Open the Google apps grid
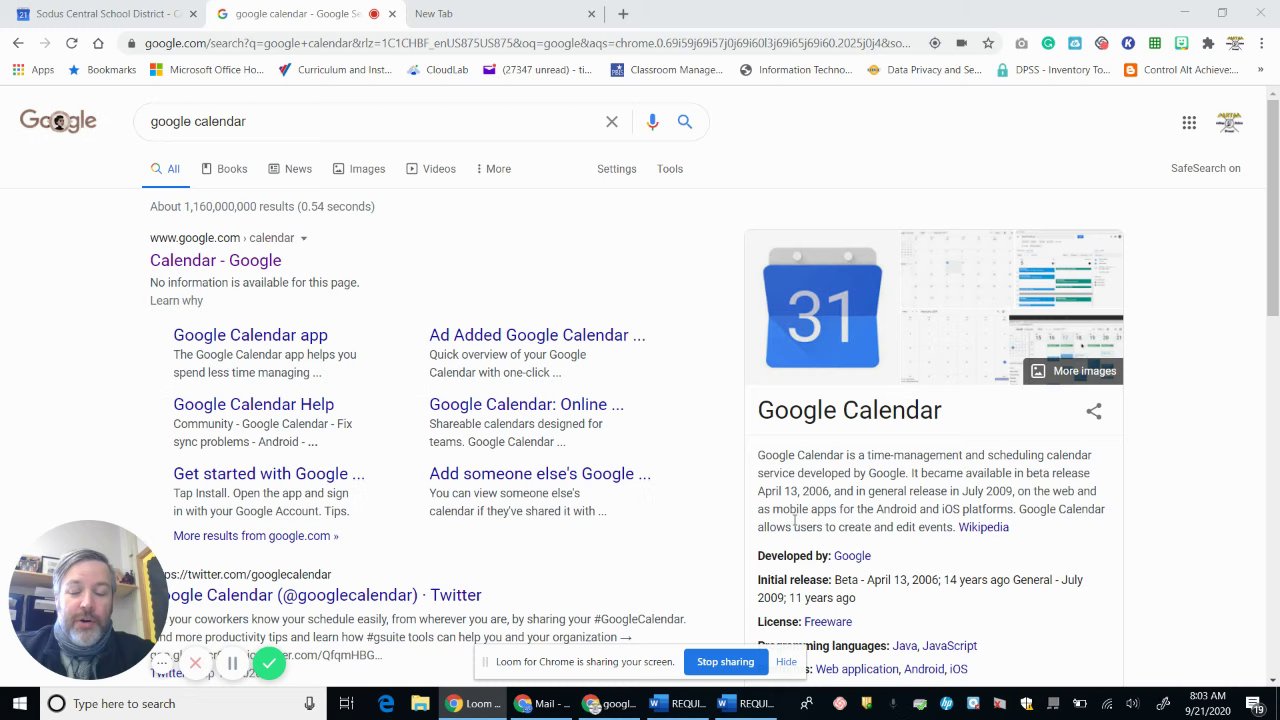 1189,122
